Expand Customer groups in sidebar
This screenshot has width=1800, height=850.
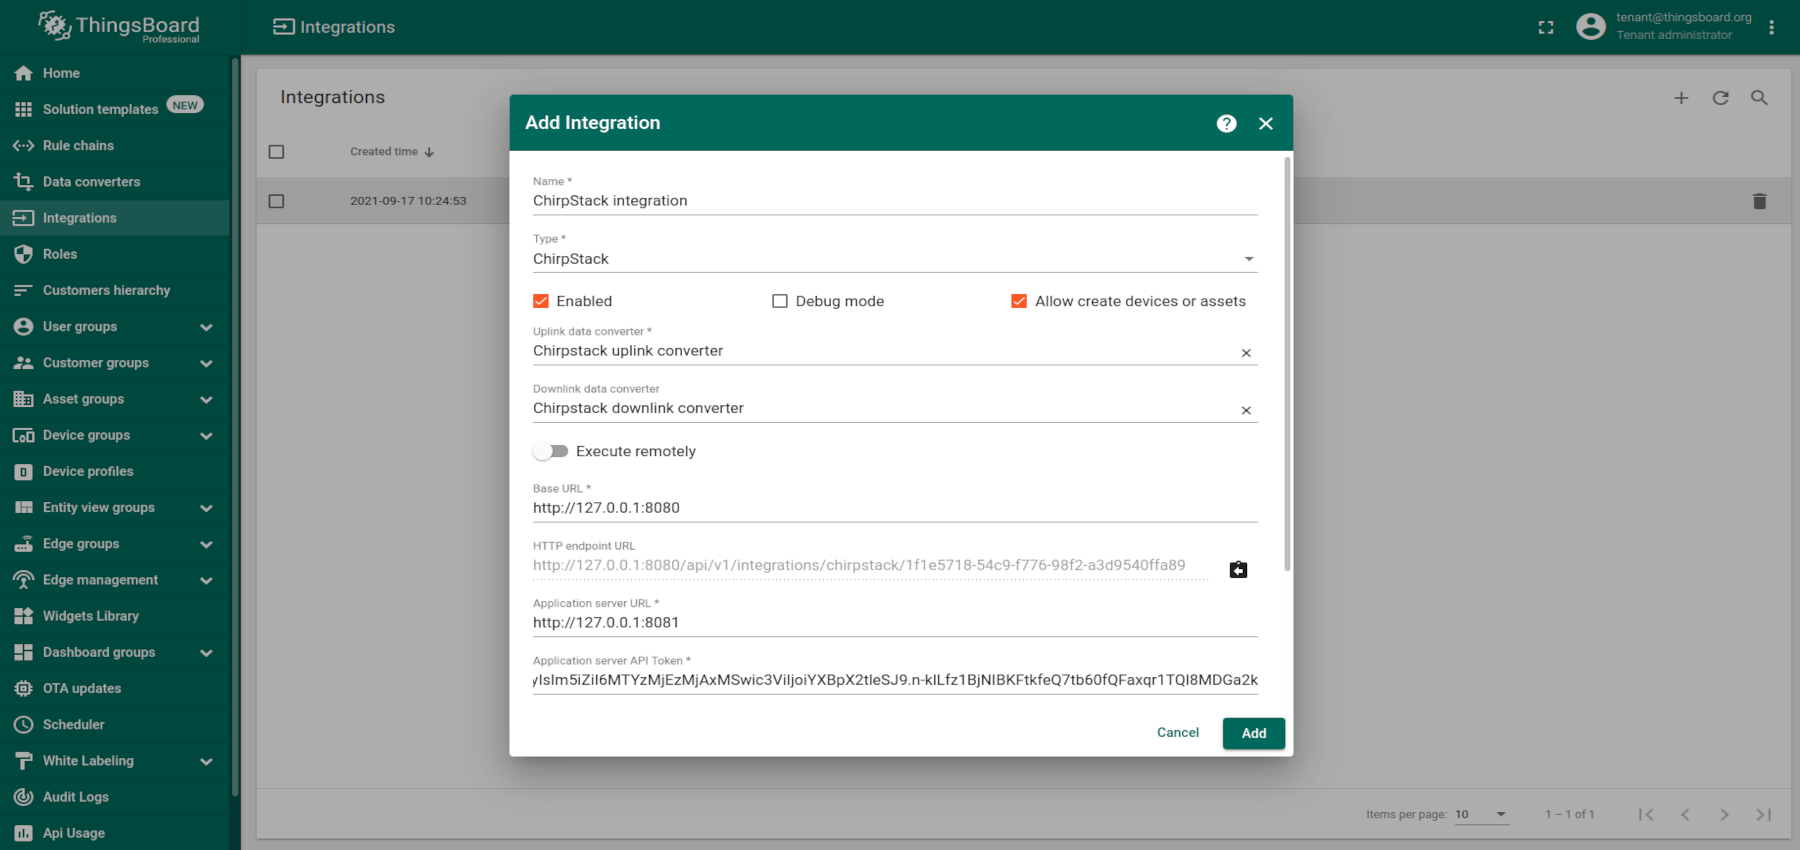click(206, 363)
